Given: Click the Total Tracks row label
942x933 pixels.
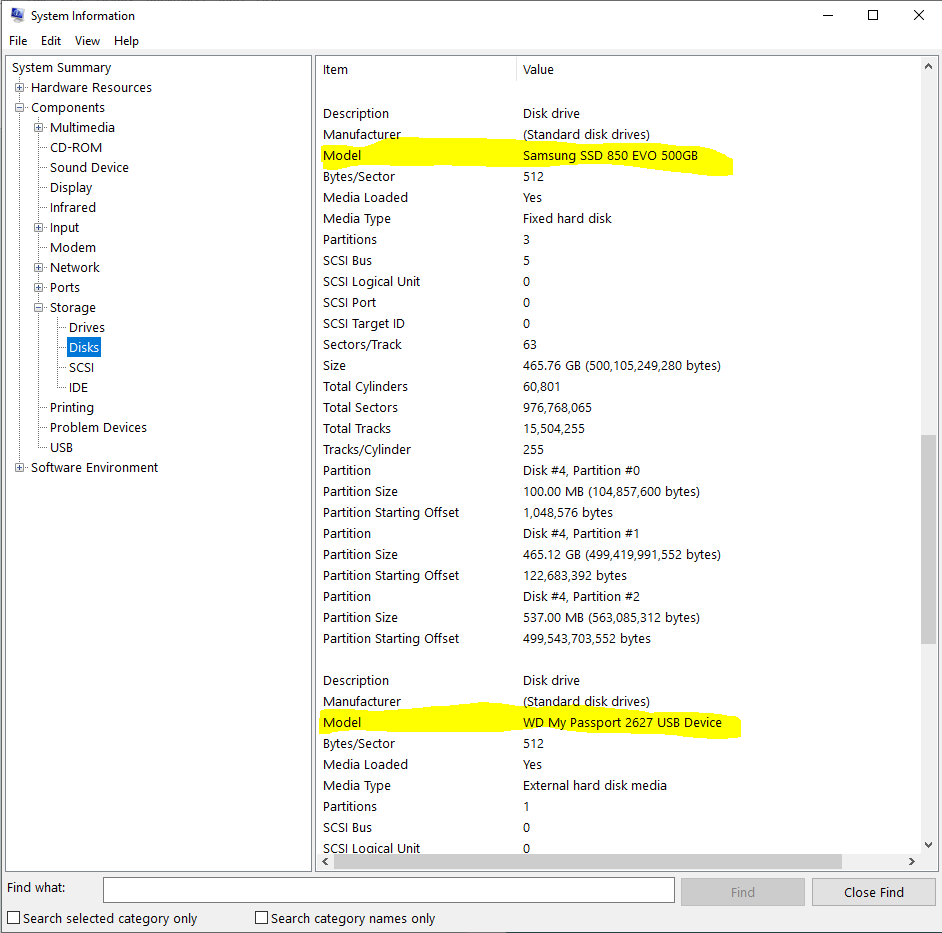Looking at the screenshot, I should coord(356,429).
